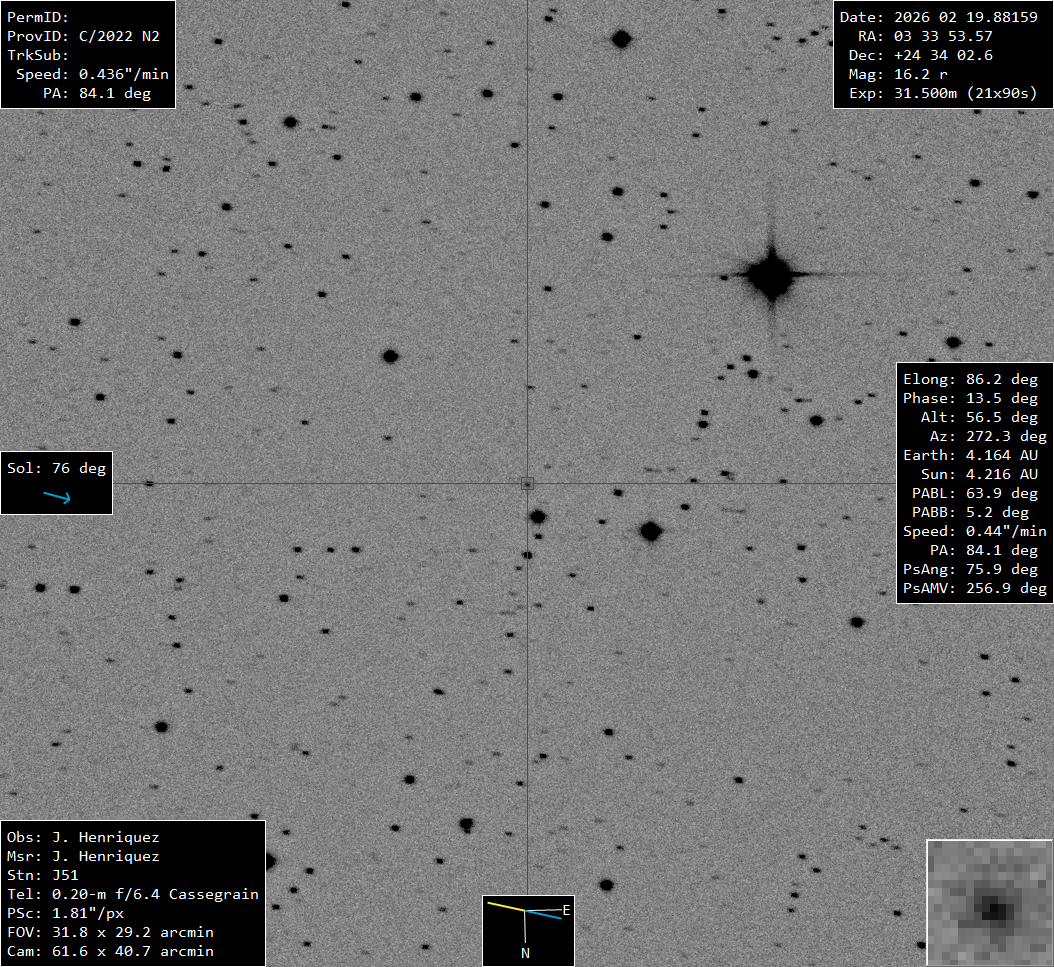Select the Elong 86.2 deg line
This screenshot has height=967, width=1054.
click(970, 379)
